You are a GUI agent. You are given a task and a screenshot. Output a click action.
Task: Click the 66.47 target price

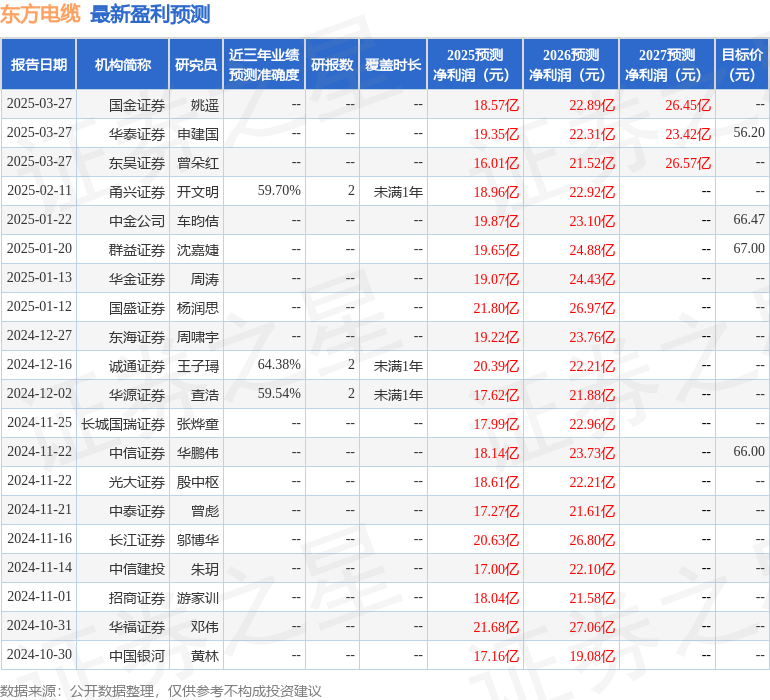749,220
